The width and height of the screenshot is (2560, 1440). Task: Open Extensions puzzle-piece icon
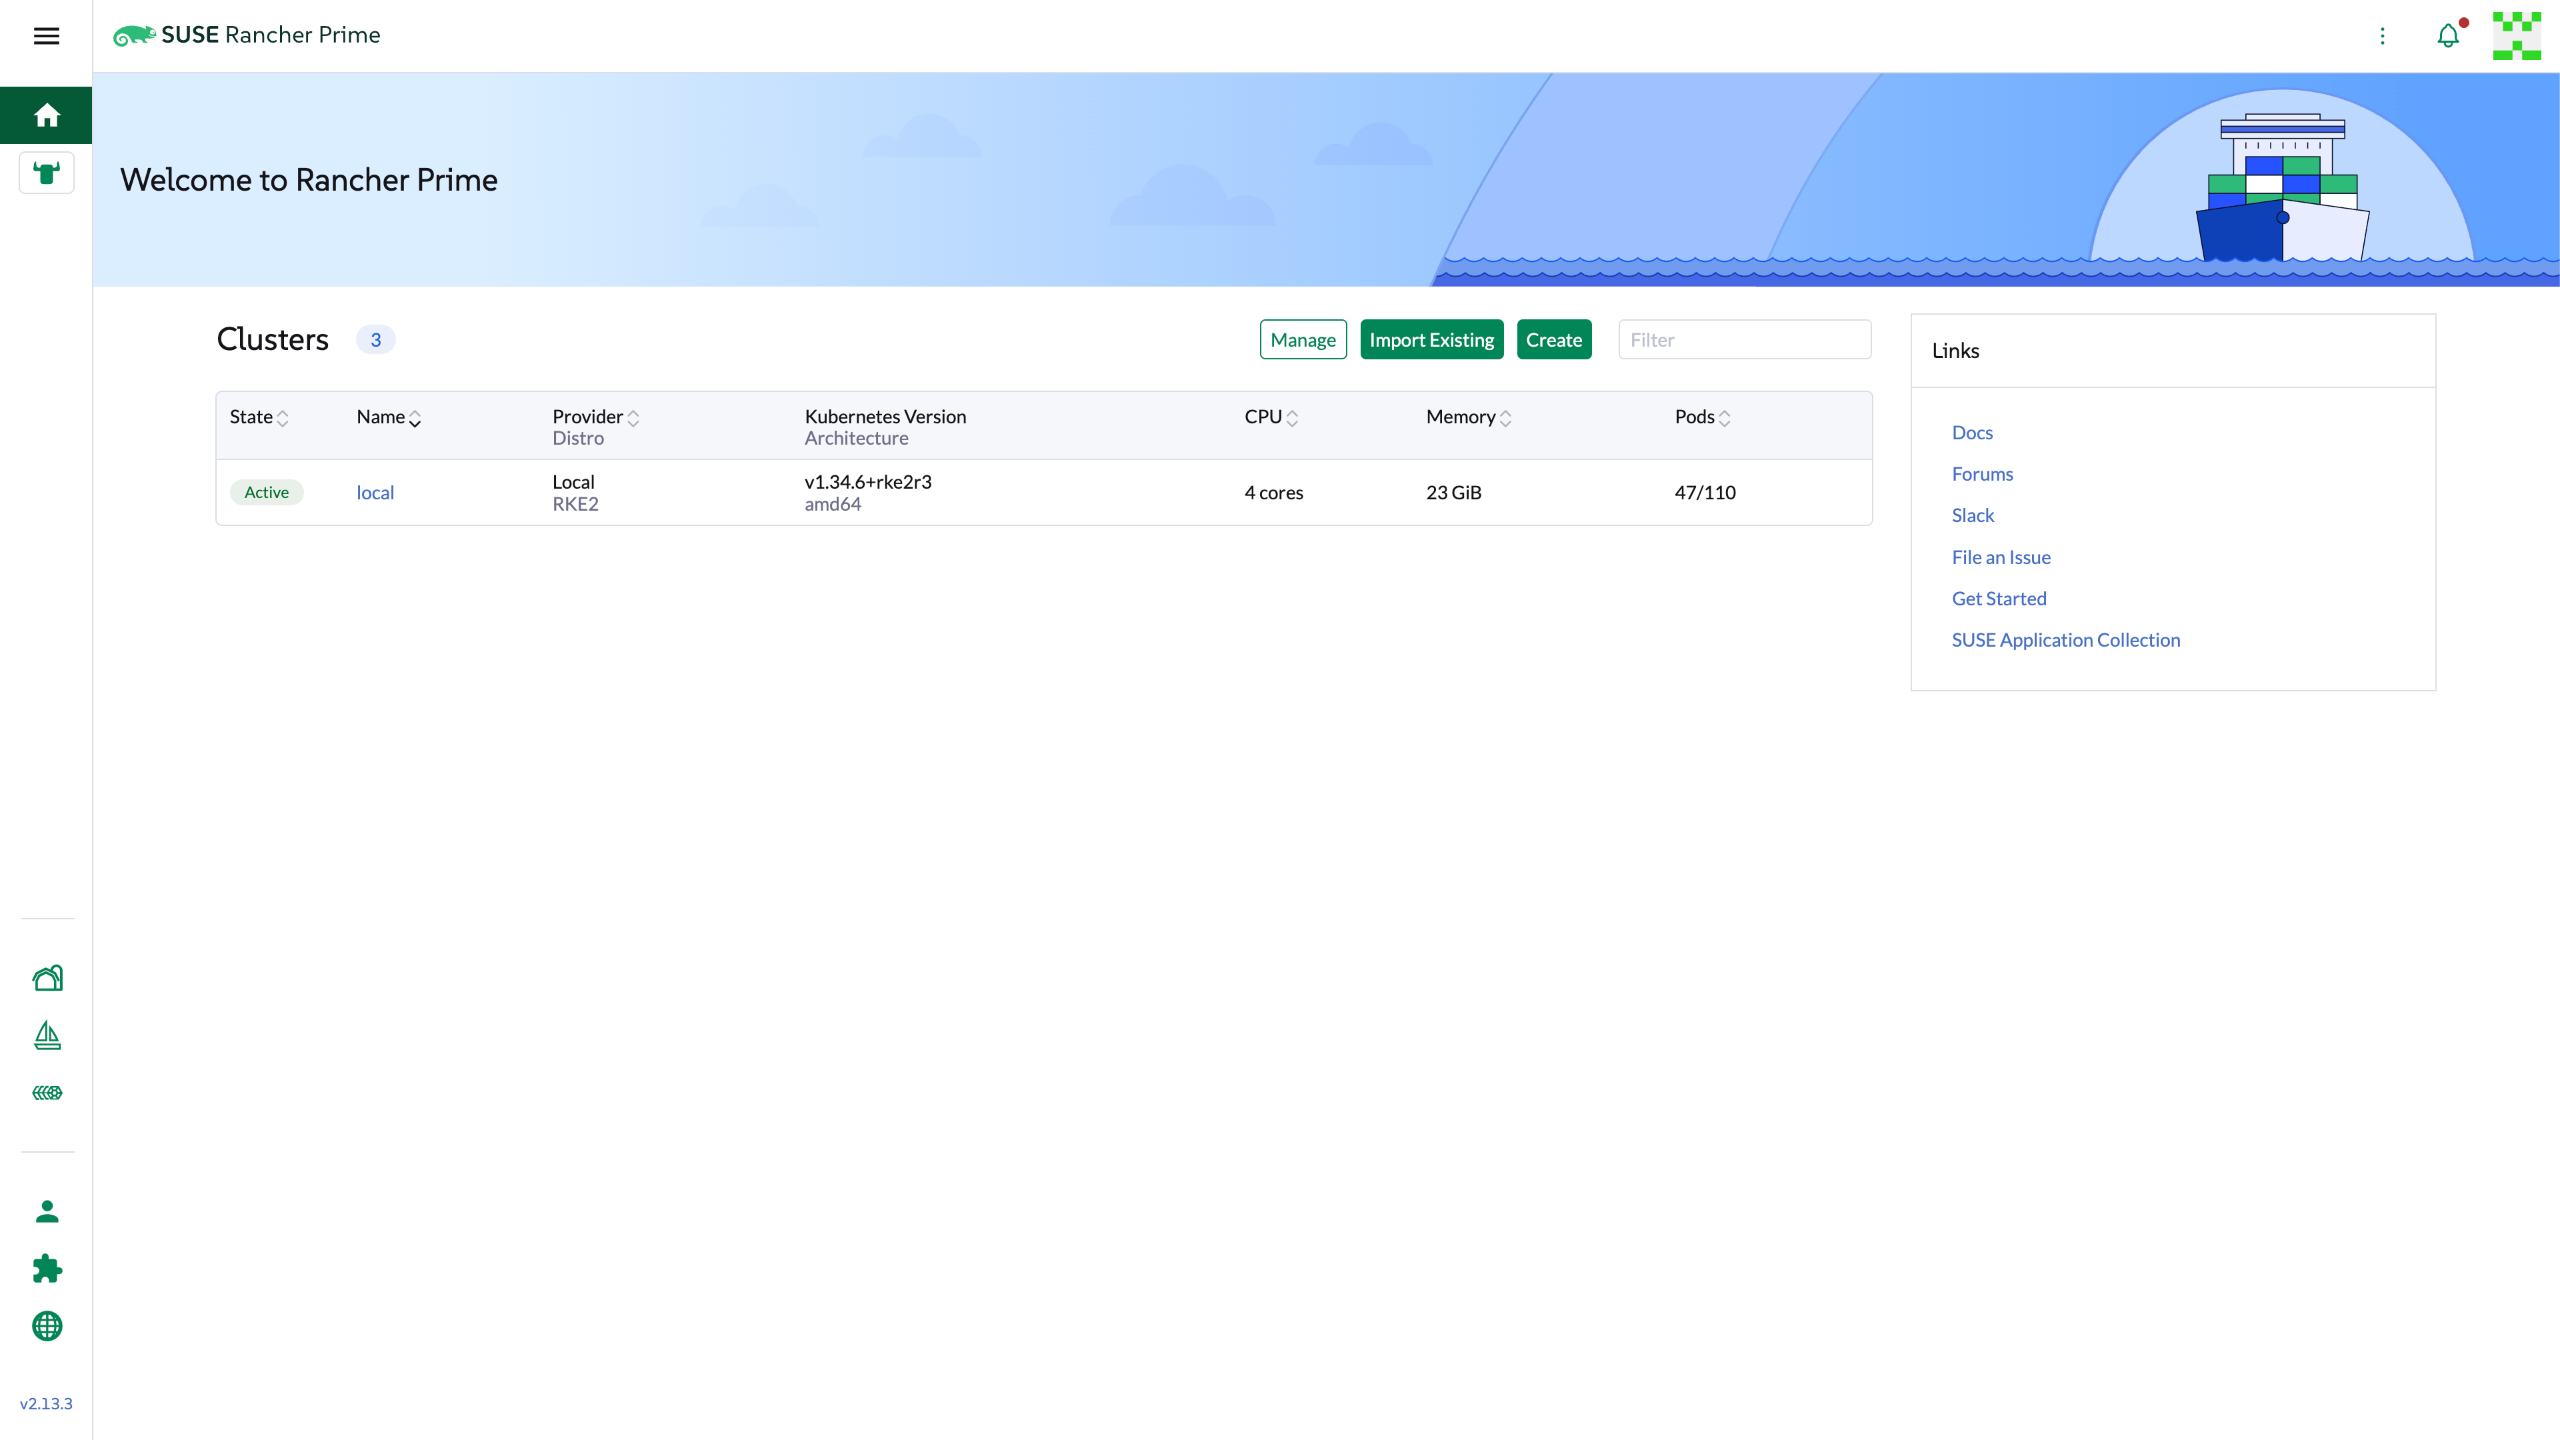(x=47, y=1269)
